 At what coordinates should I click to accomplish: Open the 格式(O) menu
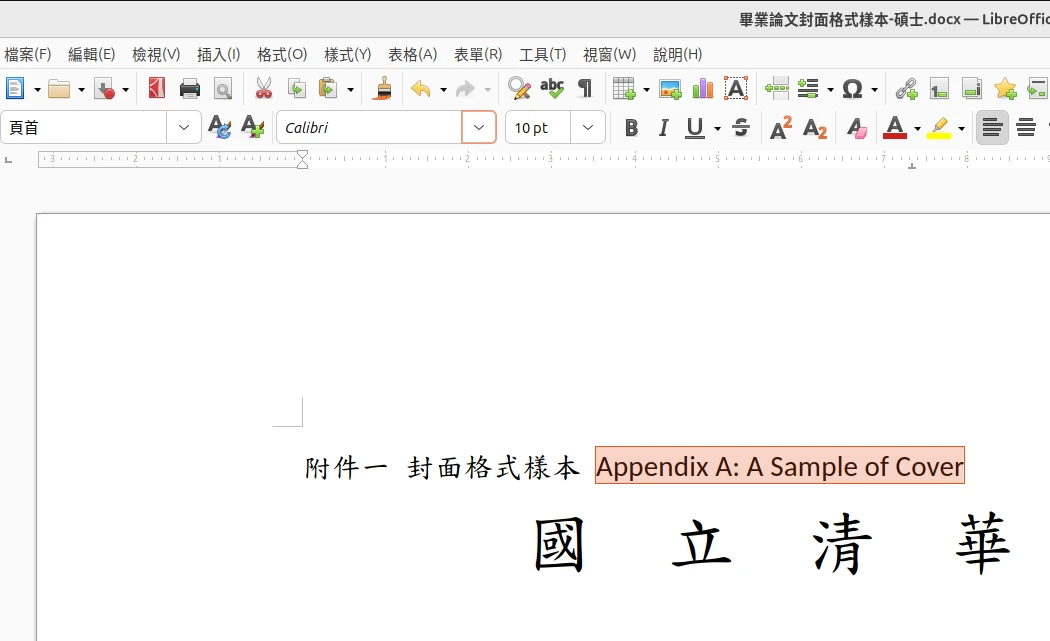282,54
